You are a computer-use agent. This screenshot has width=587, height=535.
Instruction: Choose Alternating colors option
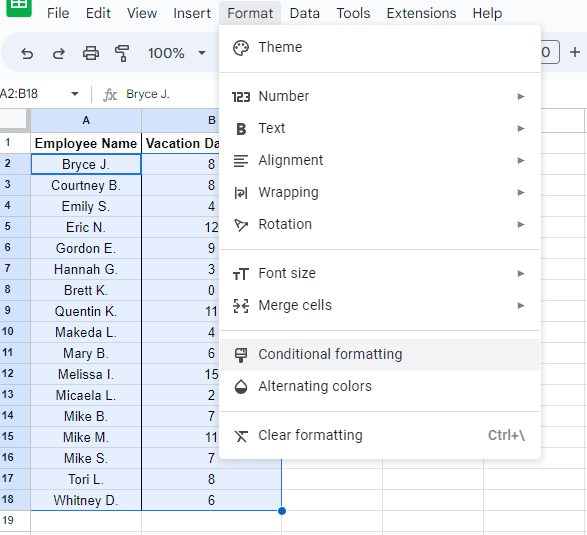[x=380, y=386]
